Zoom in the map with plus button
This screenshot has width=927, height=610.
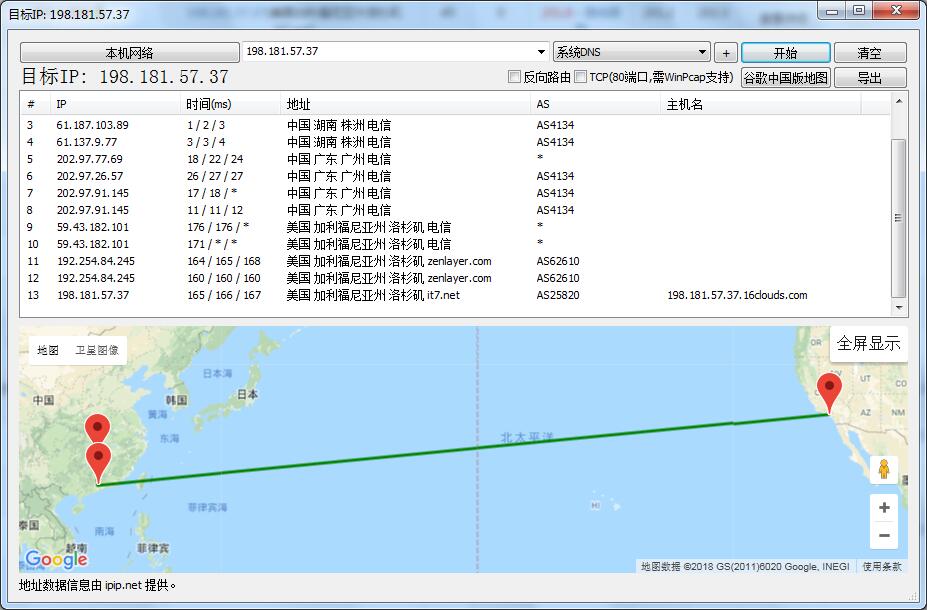(883, 508)
